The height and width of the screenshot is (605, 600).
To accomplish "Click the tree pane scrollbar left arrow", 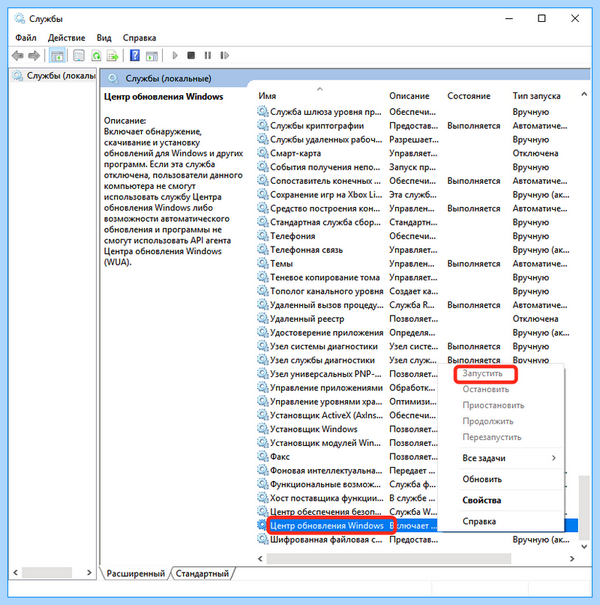I will (x=15, y=572).
